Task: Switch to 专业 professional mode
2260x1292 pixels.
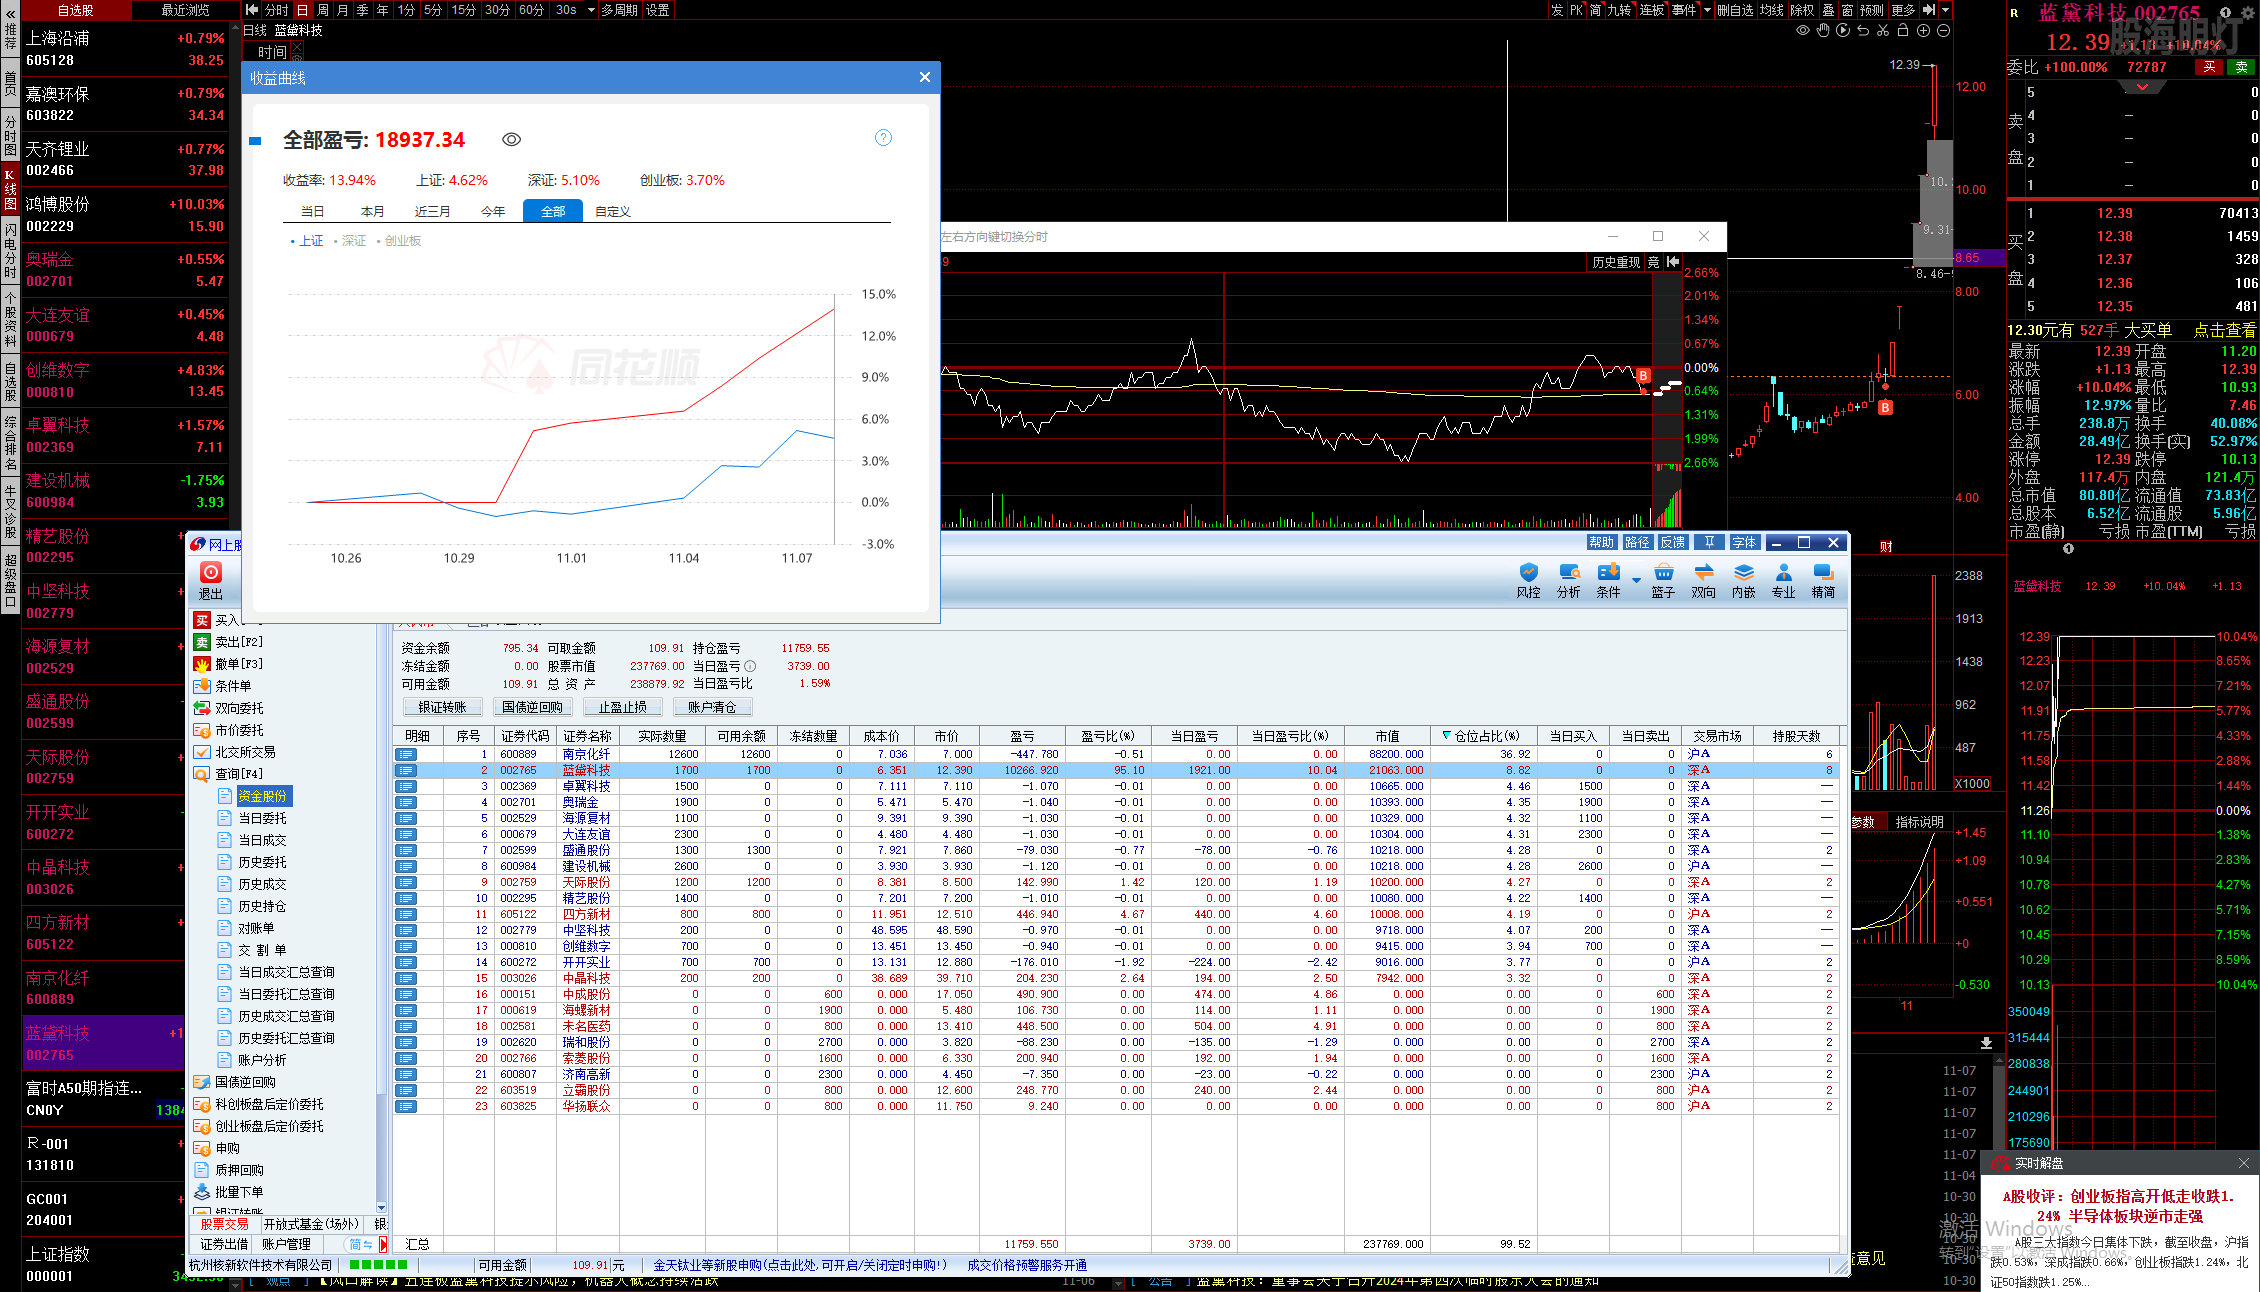Action: click(x=1783, y=580)
